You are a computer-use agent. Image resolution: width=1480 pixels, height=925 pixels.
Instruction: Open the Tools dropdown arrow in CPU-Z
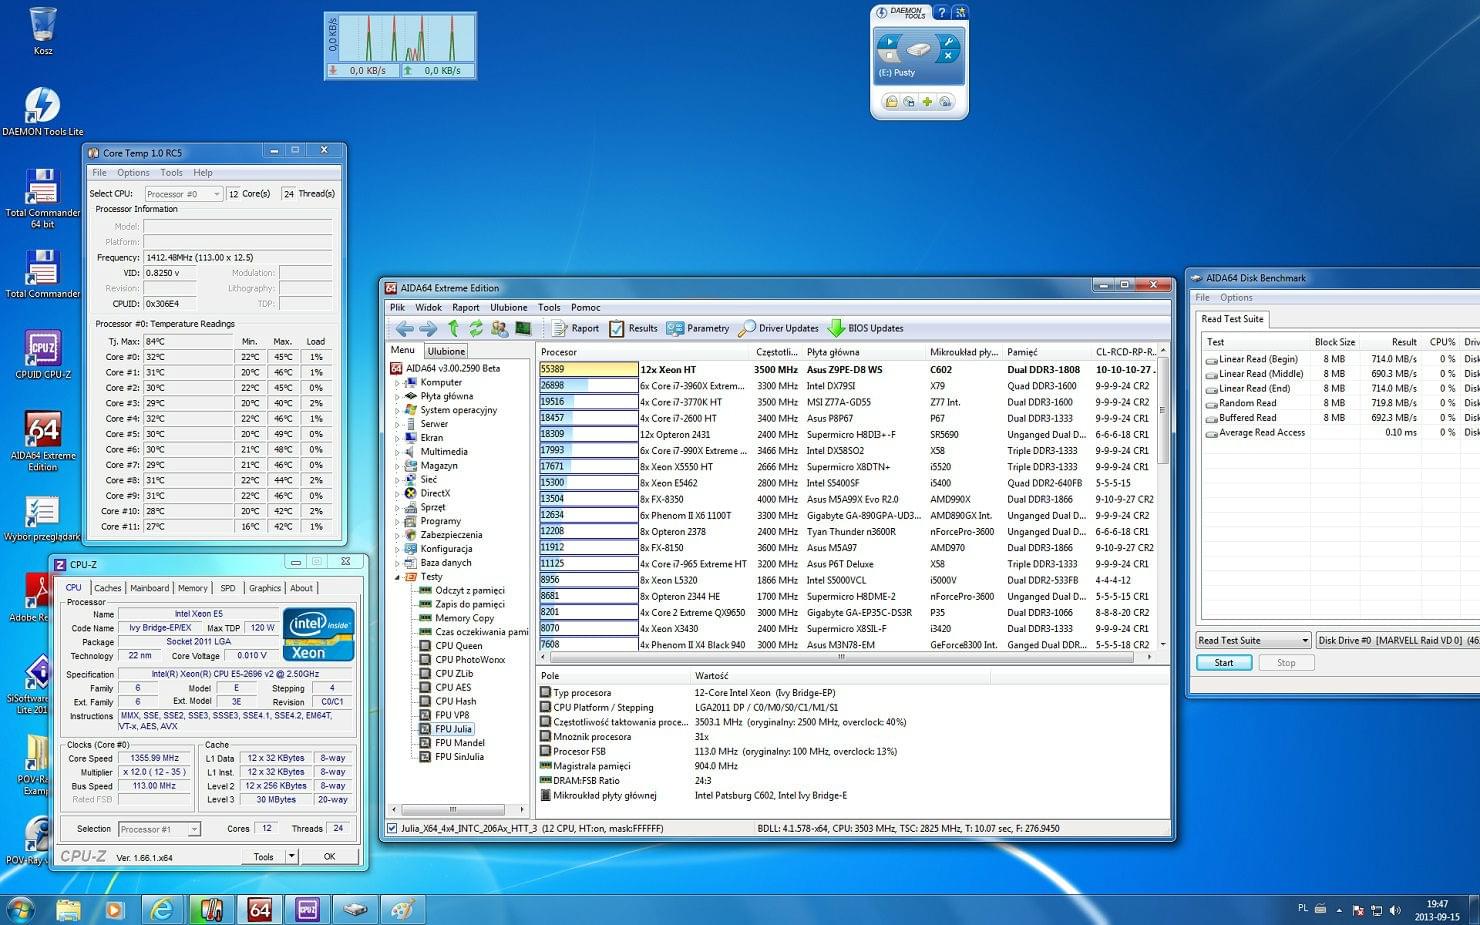click(x=291, y=856)
